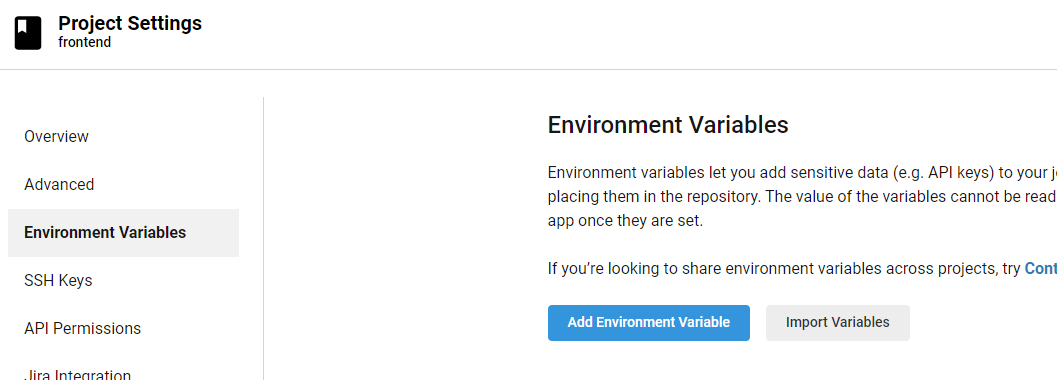Click the line "app once they are set."
Viewport: 1057px width, 380px height.
tap(626, 221)
